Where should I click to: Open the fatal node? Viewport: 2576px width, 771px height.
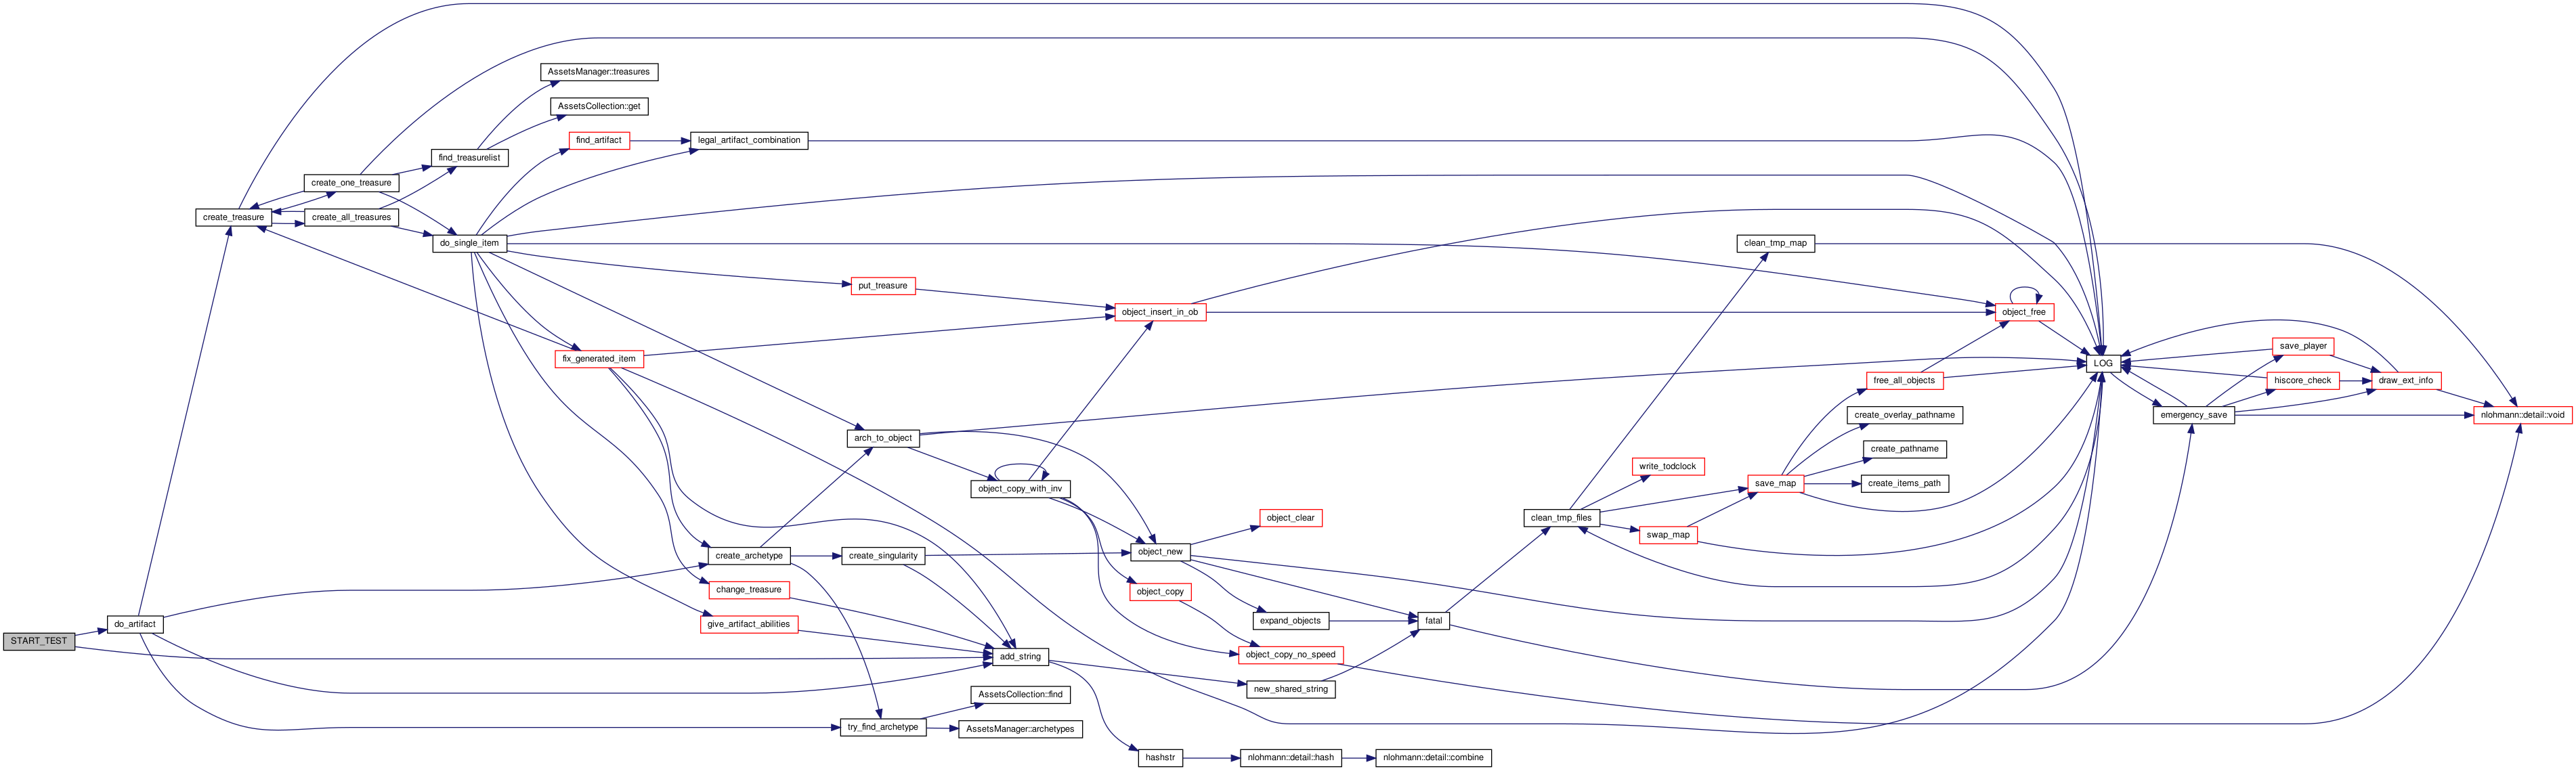click(x=1433, y=621)
